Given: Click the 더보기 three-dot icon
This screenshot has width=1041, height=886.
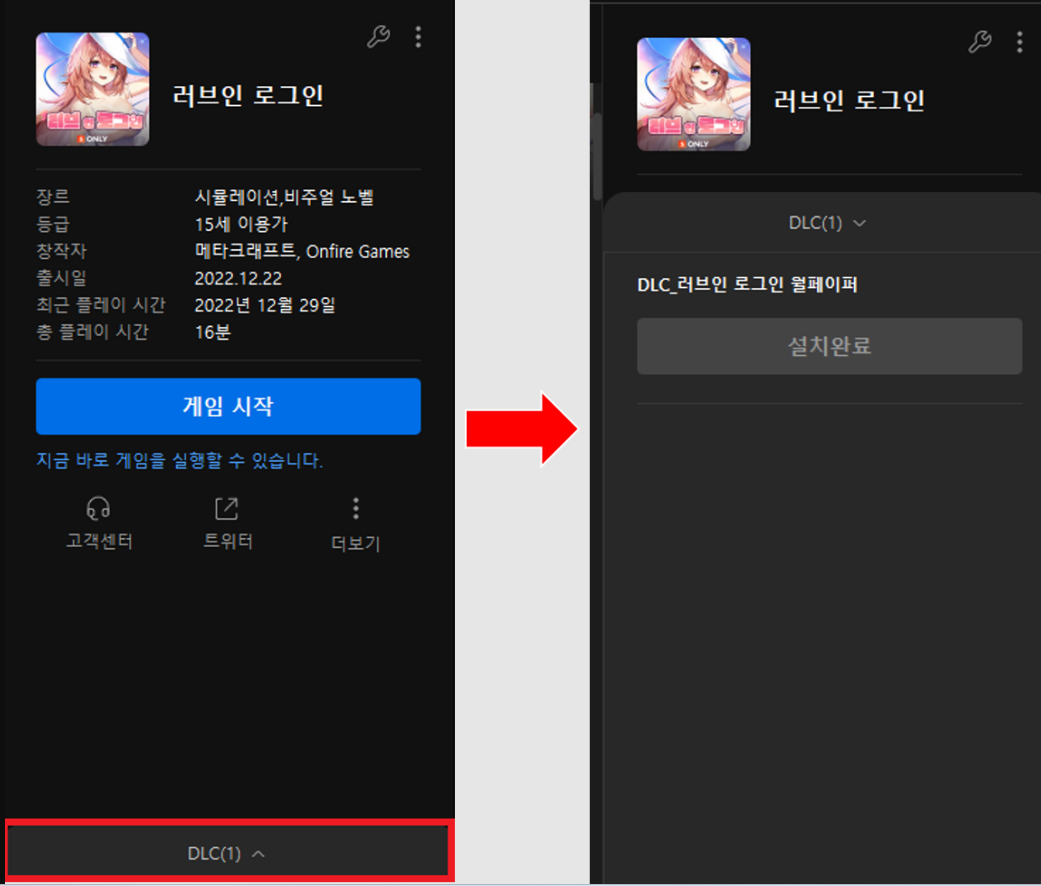Looking at the screenshot, I should [355, 509].
